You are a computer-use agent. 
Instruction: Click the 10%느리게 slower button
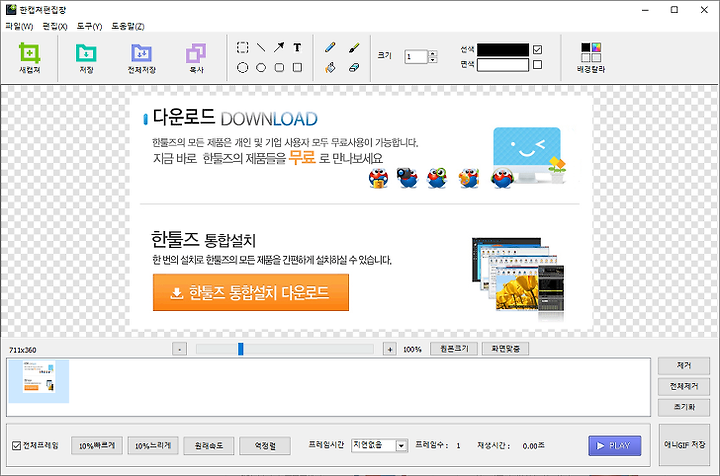[153, 446]
